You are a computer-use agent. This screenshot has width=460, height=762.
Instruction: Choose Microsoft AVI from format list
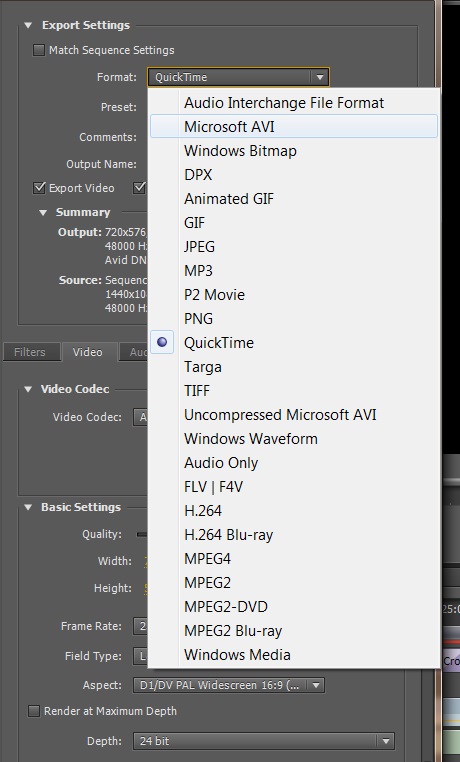pyautogui.click(x=294, y=127)
